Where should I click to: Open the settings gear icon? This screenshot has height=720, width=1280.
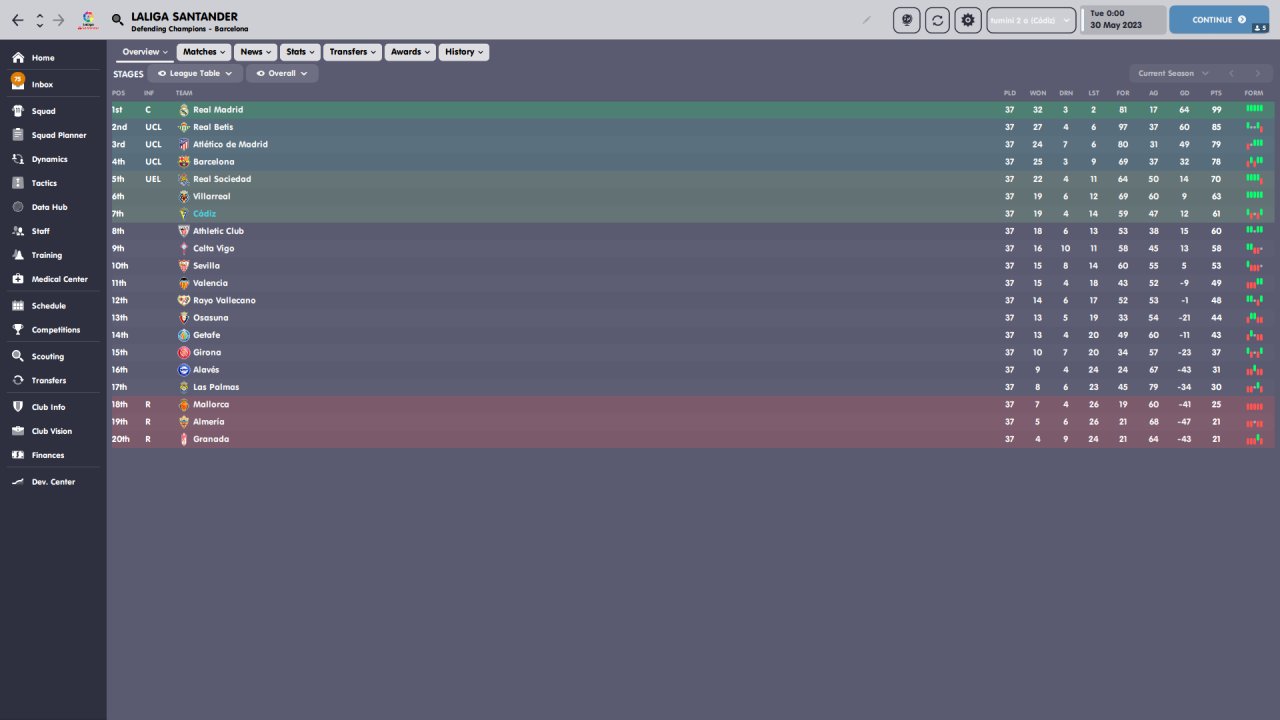click(967, 20)
